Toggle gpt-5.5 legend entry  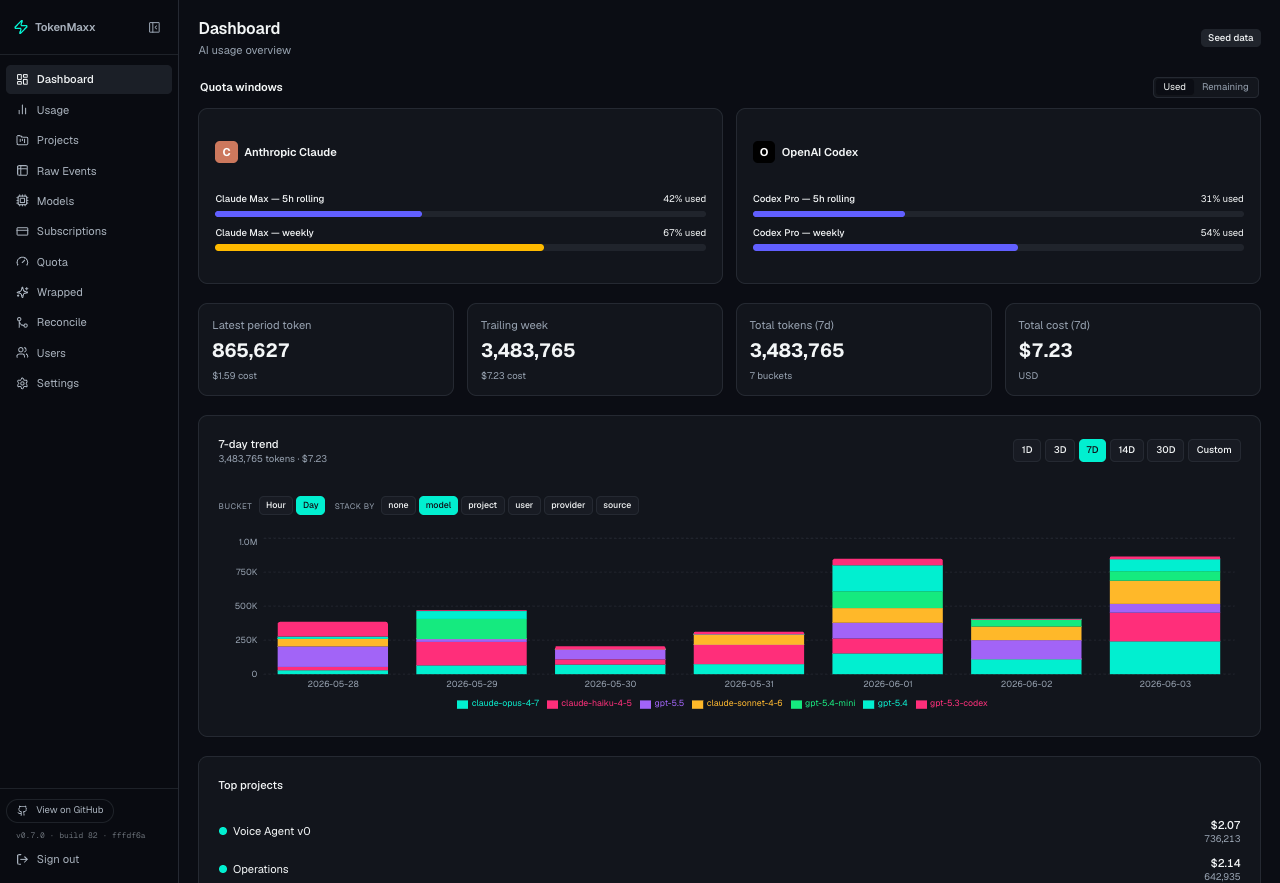pos(662,704)
